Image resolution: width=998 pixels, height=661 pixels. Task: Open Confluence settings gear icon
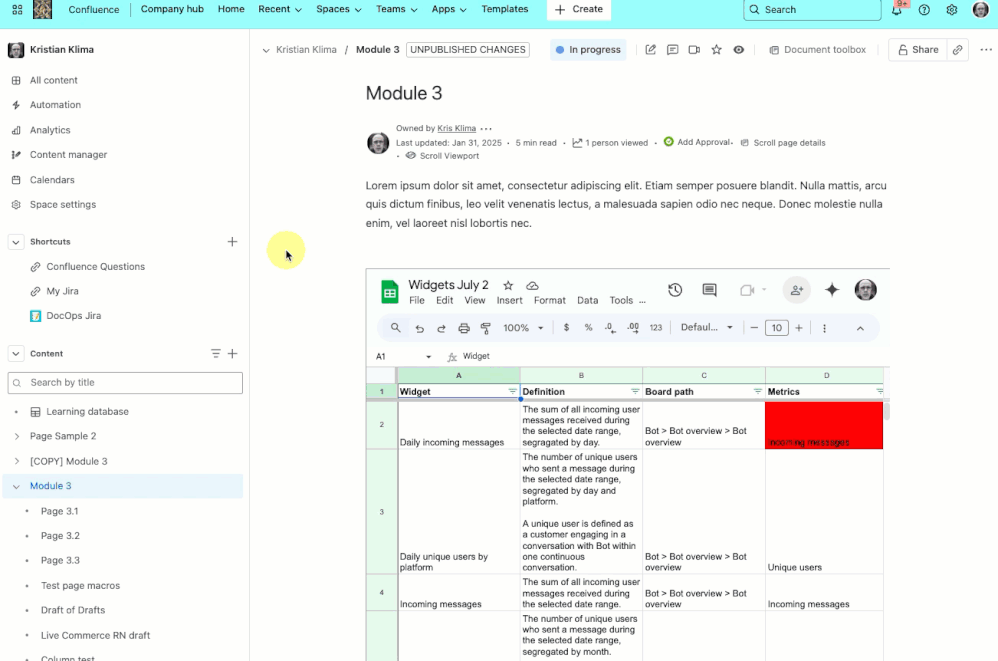click(952, 10)
